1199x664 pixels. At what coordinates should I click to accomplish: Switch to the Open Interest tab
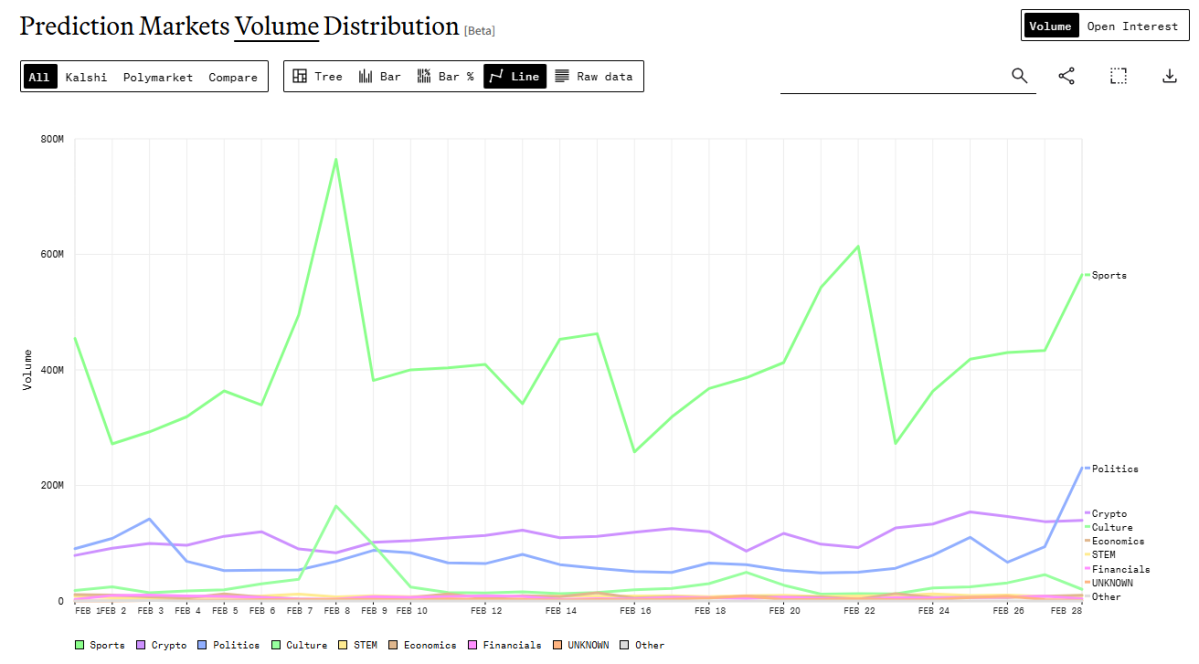[1133, 25]
